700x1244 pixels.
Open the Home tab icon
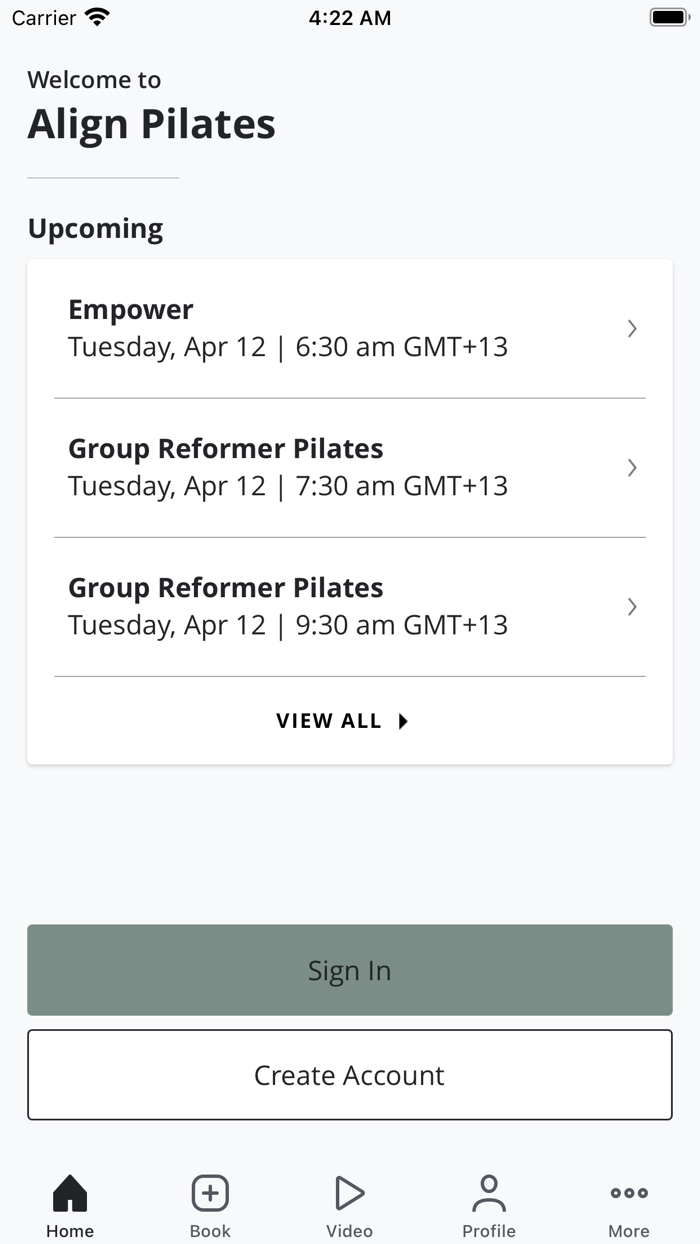click(69, 1192)
